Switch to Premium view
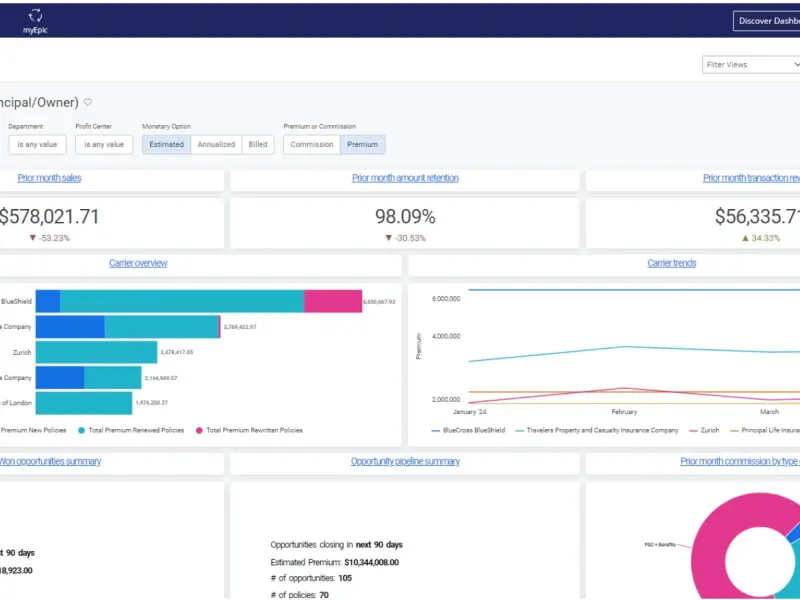 362,144
